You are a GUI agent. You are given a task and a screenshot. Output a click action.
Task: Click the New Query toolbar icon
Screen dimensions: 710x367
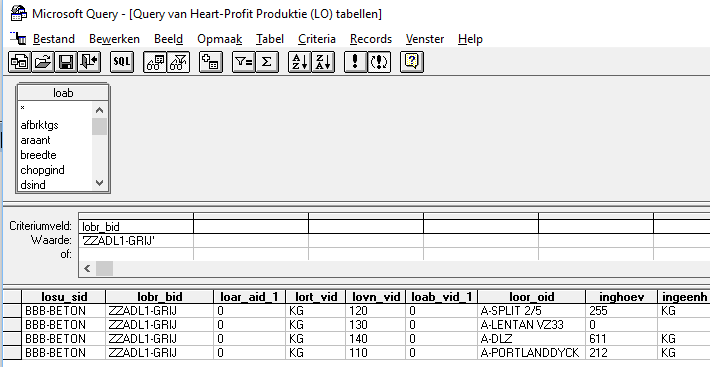pos(20,62)
